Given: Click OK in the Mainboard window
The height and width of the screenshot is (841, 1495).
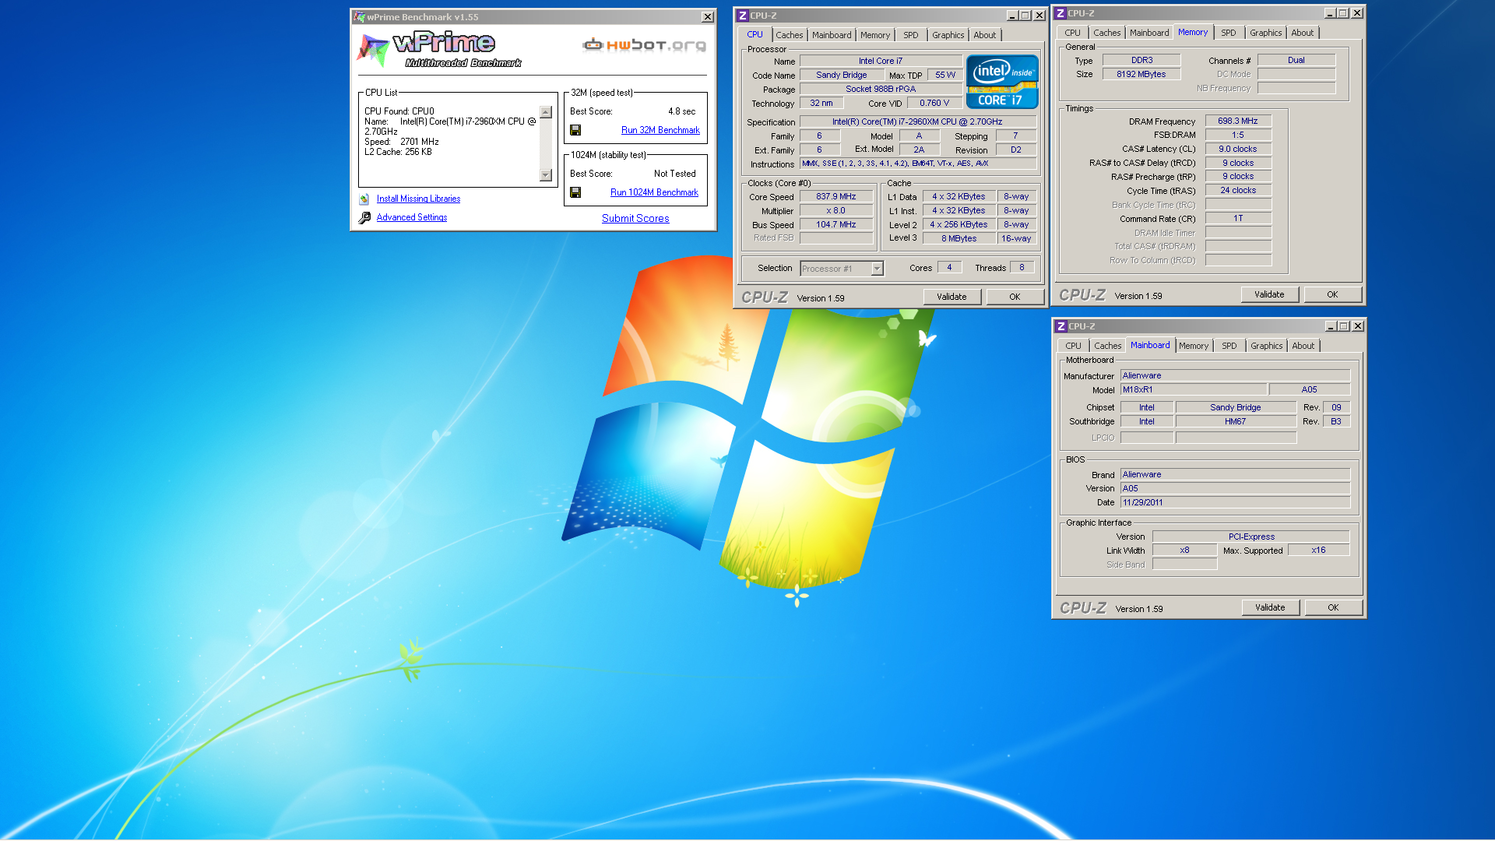Looking at the screenshot, I should coord(1333,608).
